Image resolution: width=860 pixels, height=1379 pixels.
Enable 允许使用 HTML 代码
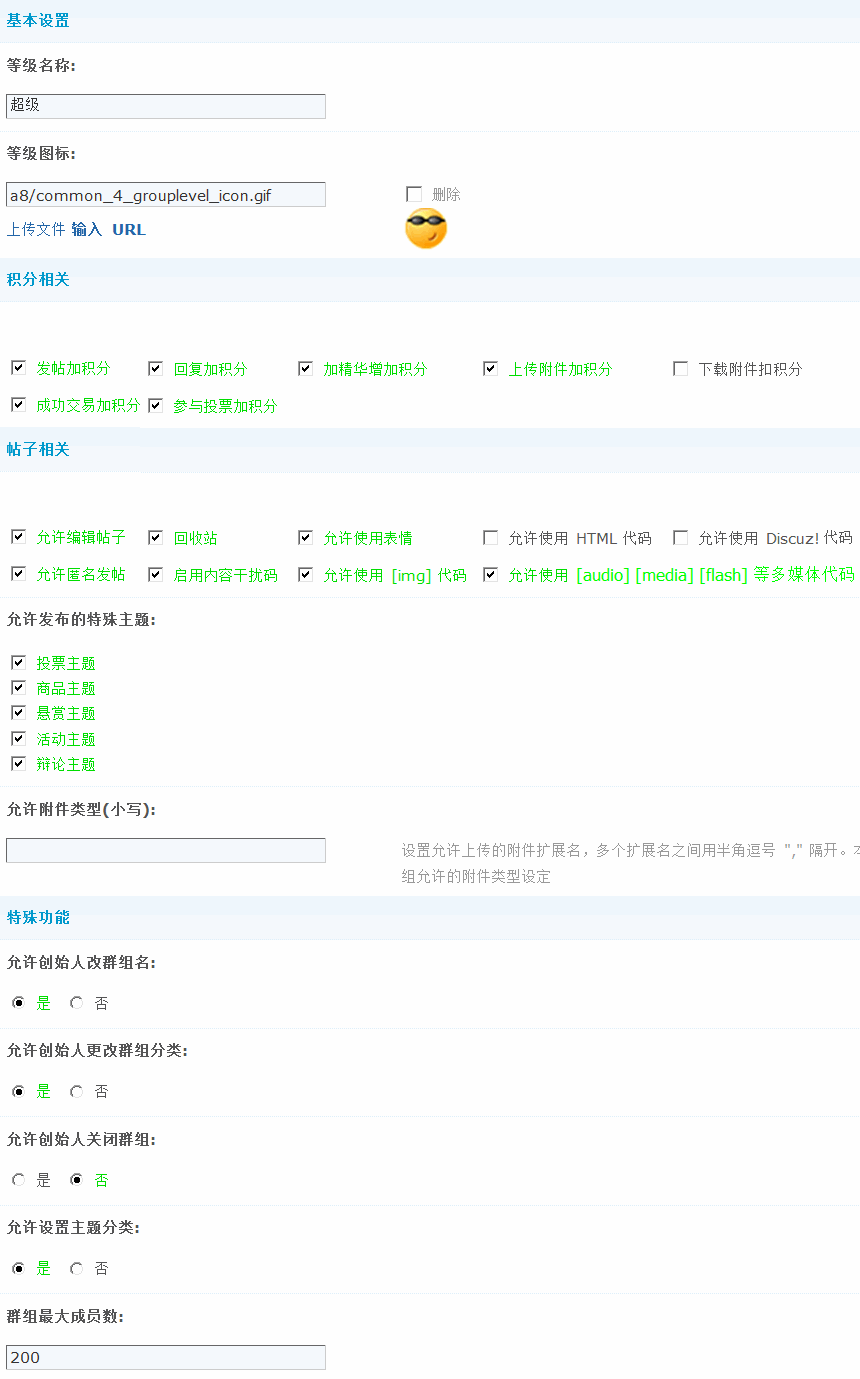pyautogui.click(x=490, y=537)
